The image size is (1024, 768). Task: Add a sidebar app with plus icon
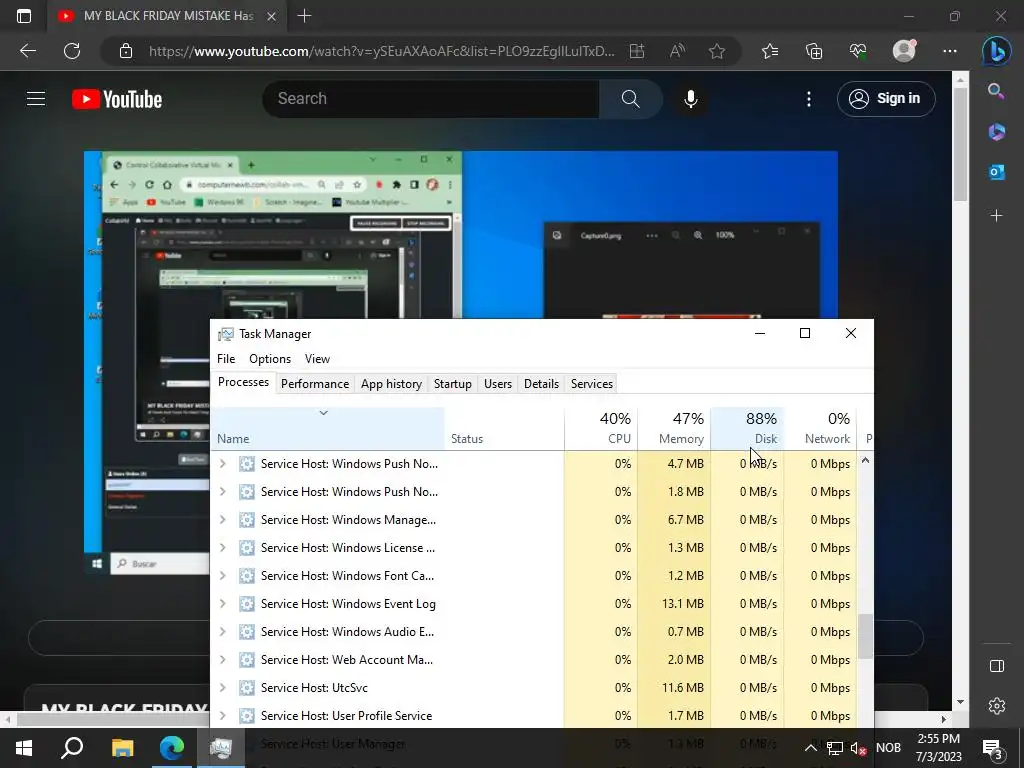[996, 215]
